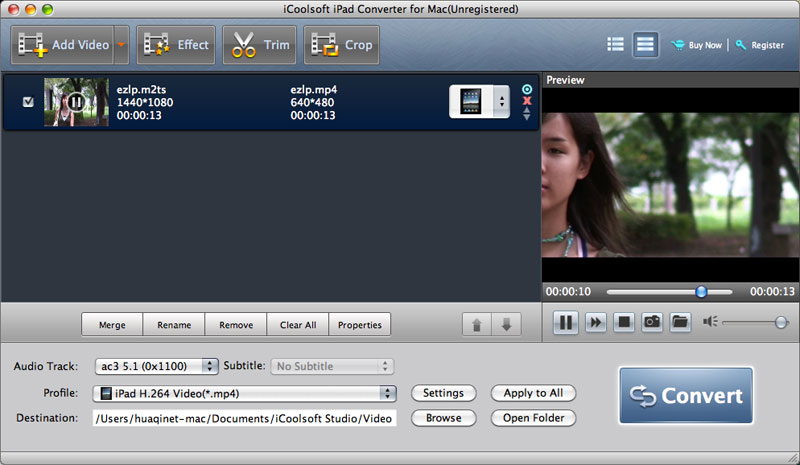The image size is (800, 465).
Task: Open the snapshot folder icon
Action: tap(680, 322)
